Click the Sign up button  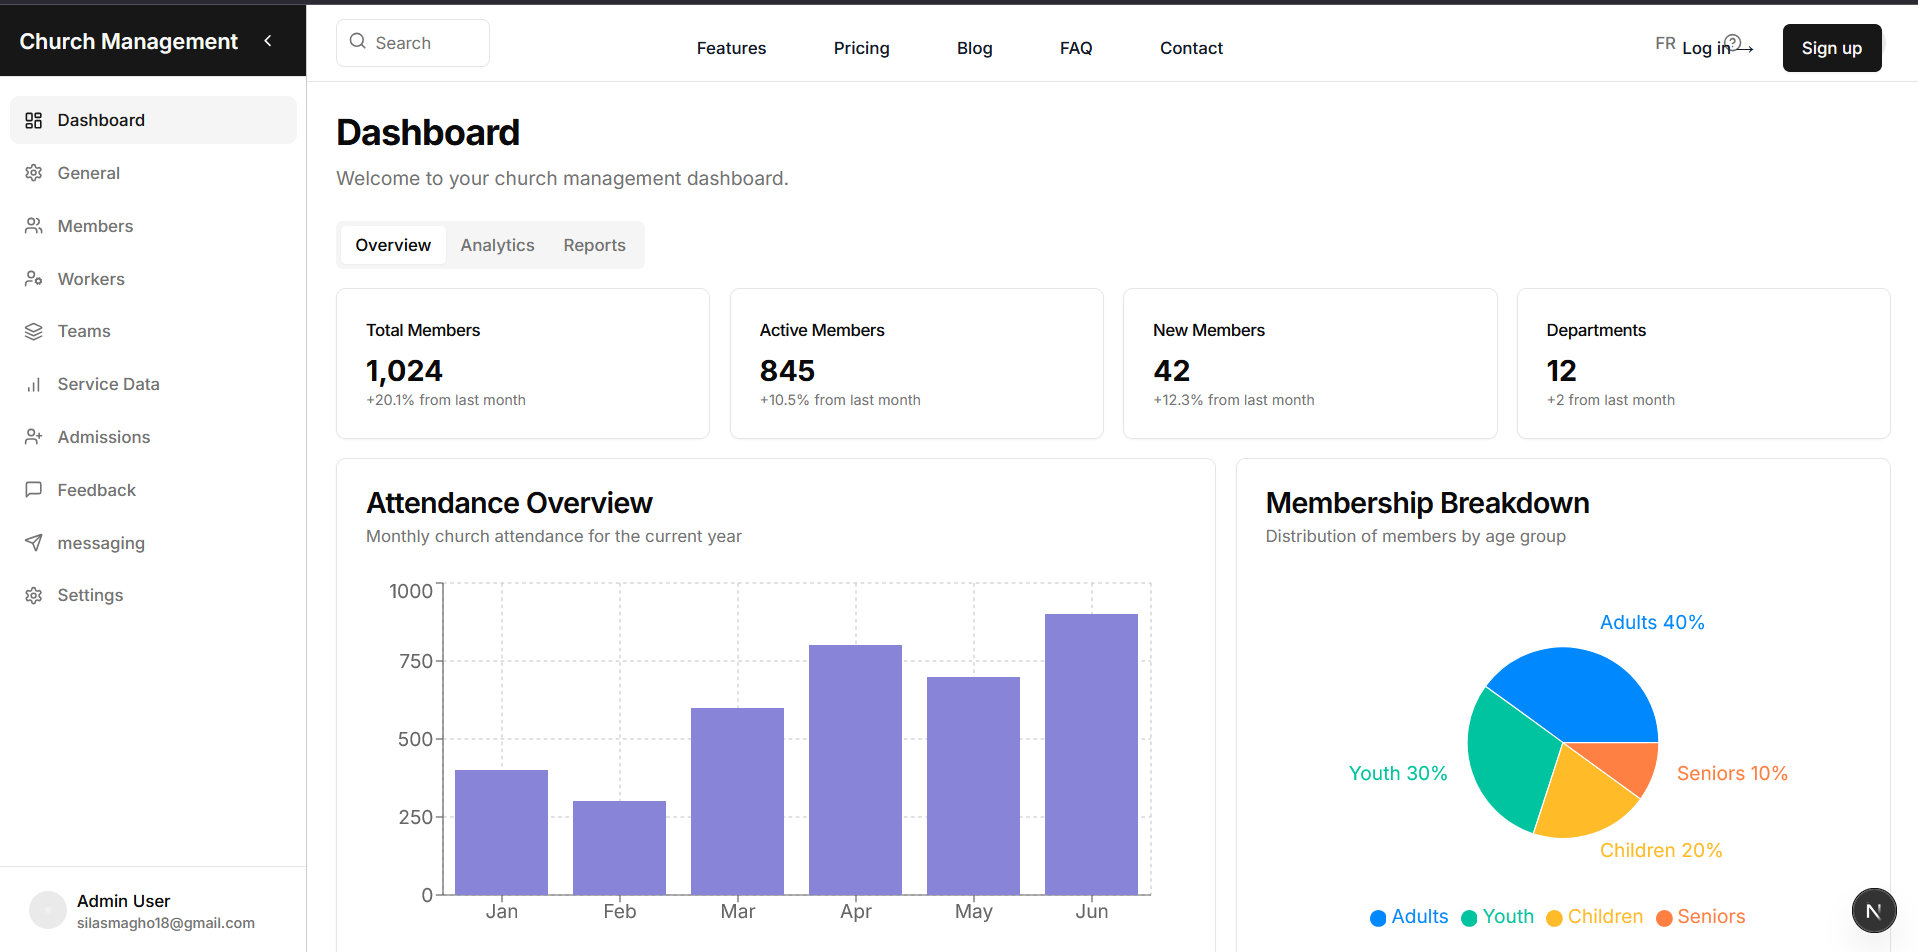pyautogui.click(x=1831, y=47)
